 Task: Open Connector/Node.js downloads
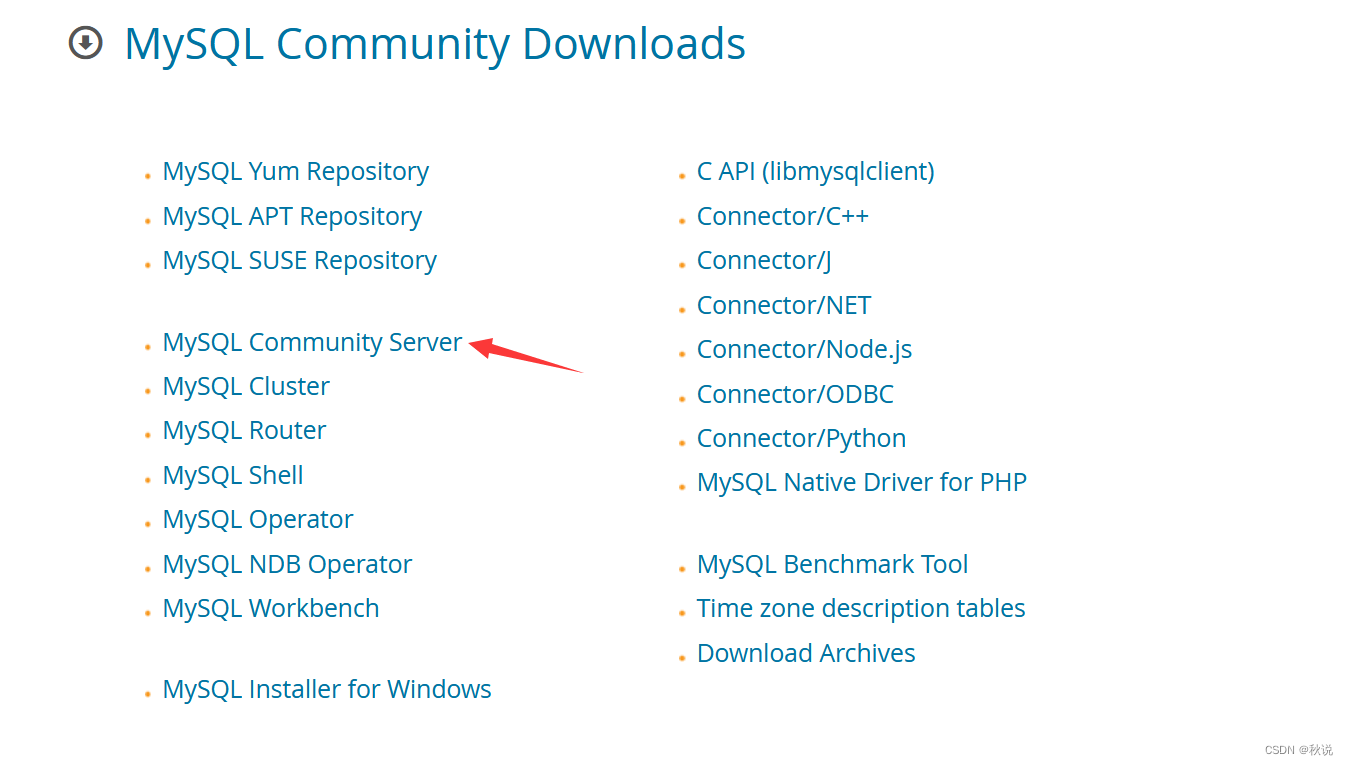pyautogui.click(x=804, y=349)
